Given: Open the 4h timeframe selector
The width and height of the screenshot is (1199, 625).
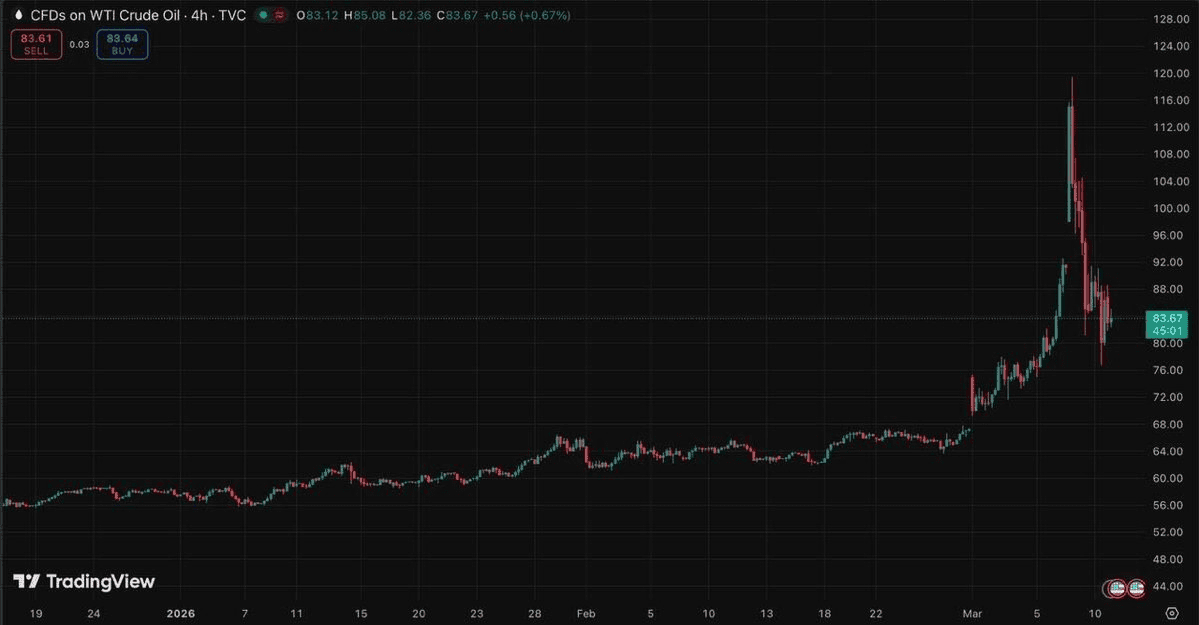Looking at the screenshot, I should coord(199,15).
